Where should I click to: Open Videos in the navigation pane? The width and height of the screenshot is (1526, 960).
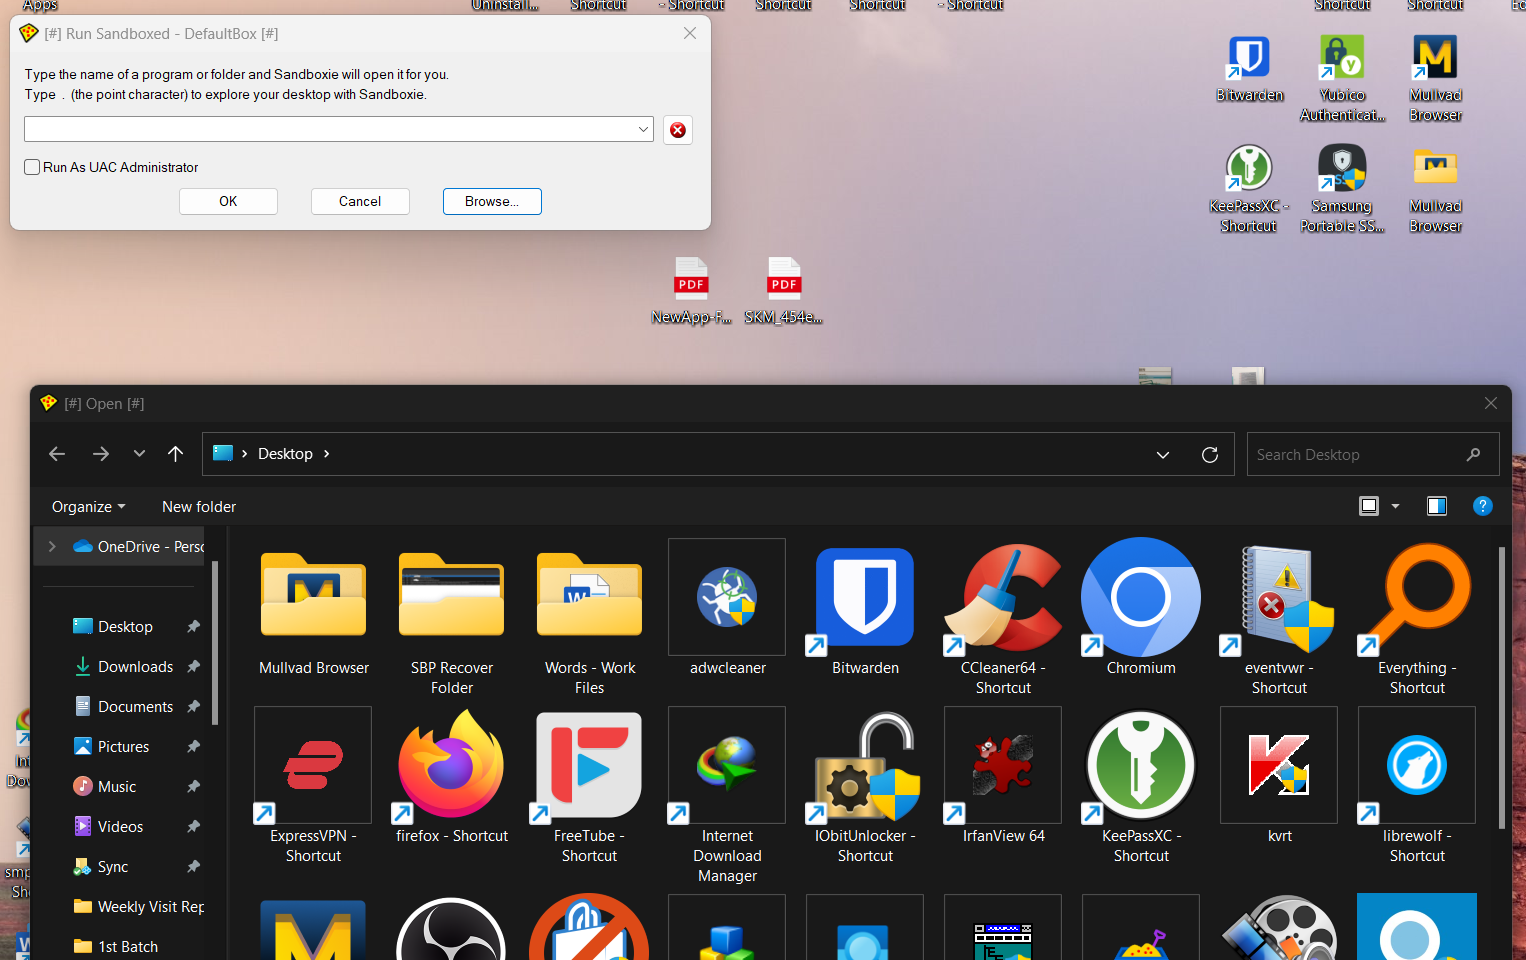click(x=120, y=827)
